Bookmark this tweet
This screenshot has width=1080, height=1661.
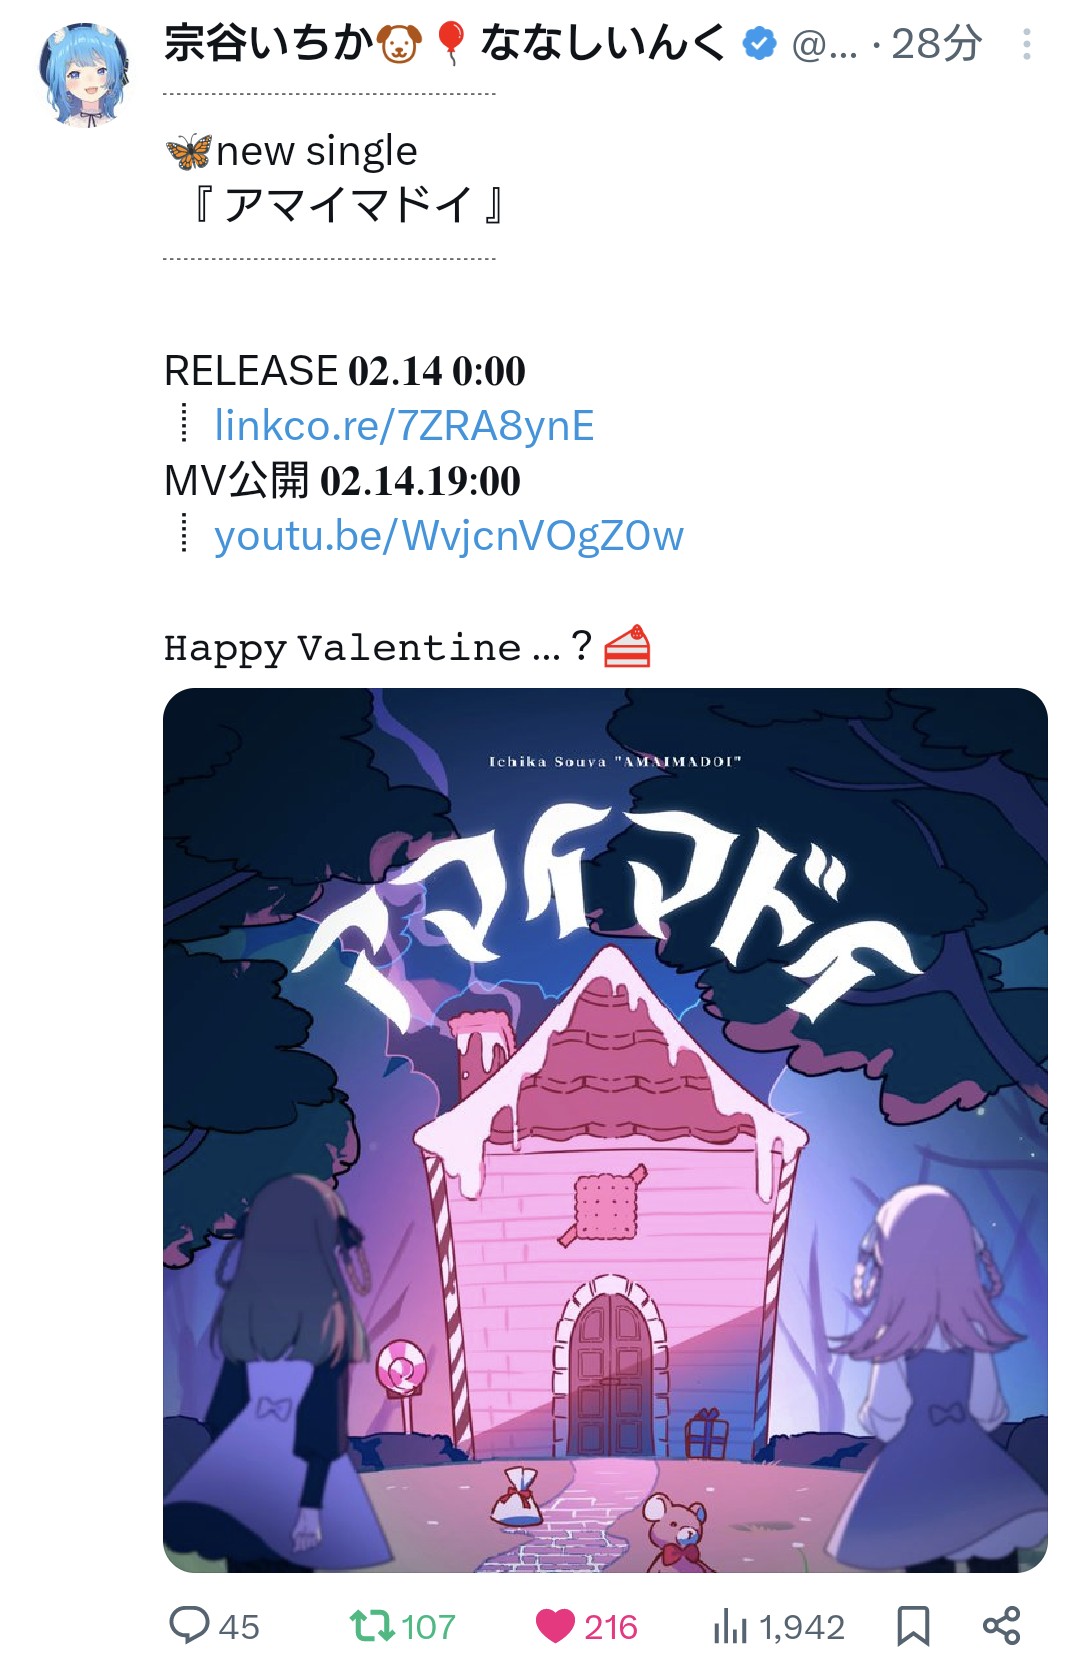(912, 1626)
